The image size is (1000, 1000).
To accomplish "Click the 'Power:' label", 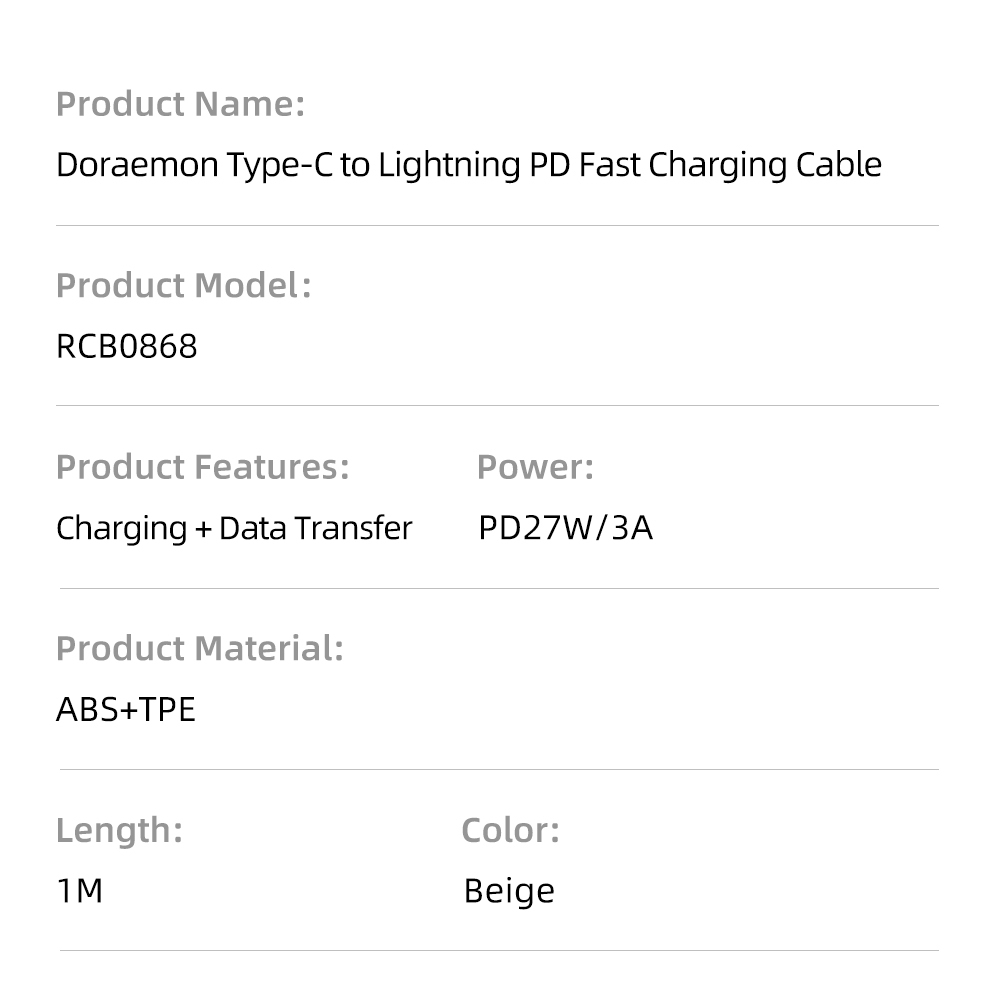I will tap(535, 467).
